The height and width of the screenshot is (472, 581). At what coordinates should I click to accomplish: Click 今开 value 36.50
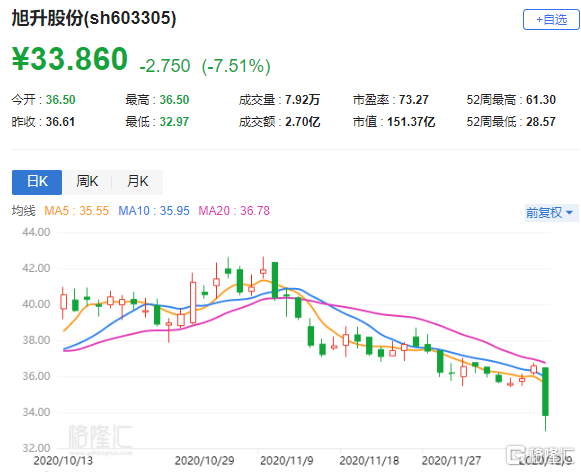[60, 100]
